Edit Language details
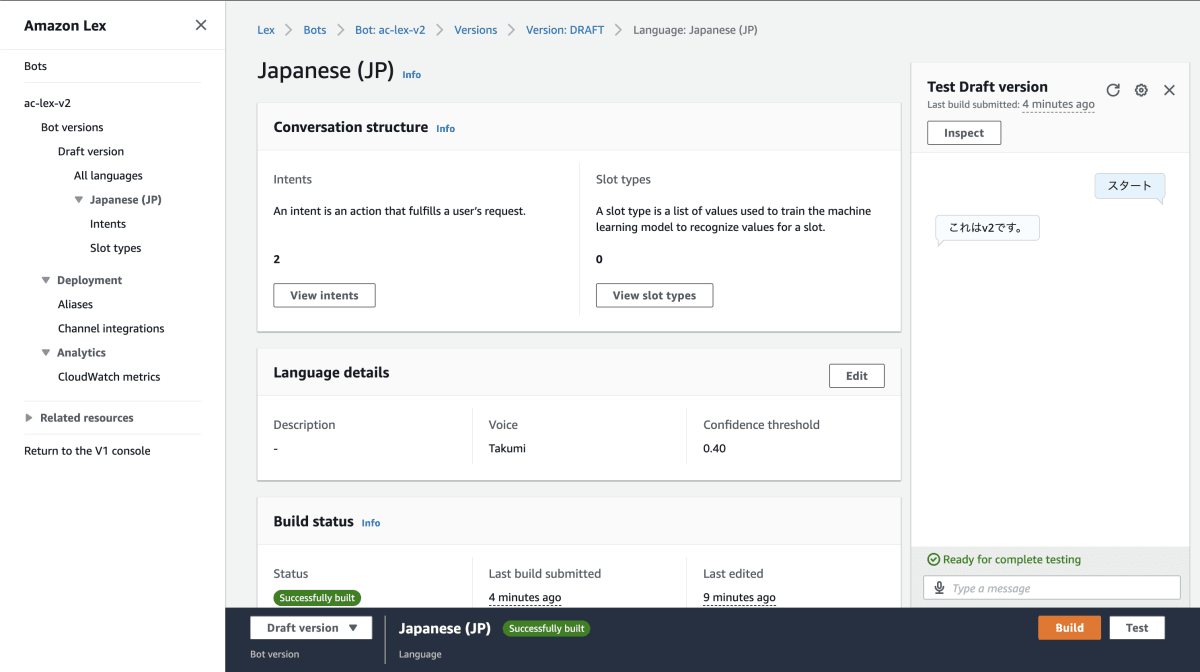The height and width of the screenshot is (672, 1200). [857, 376]
